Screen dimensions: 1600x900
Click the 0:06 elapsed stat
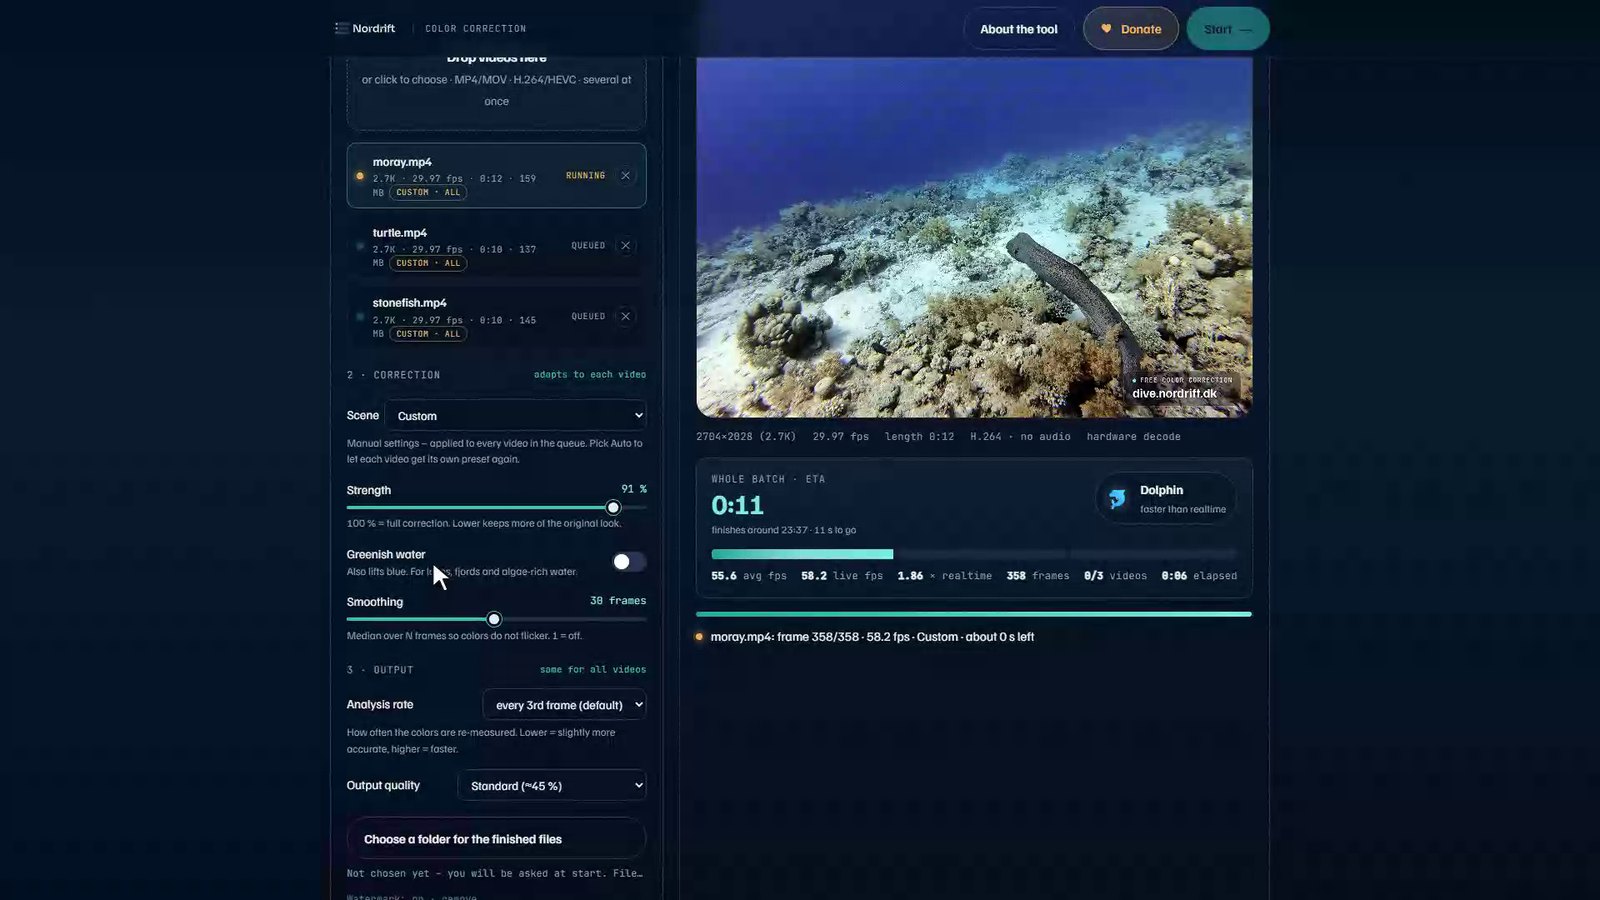pyautogui.click(x=1198, y=576)
